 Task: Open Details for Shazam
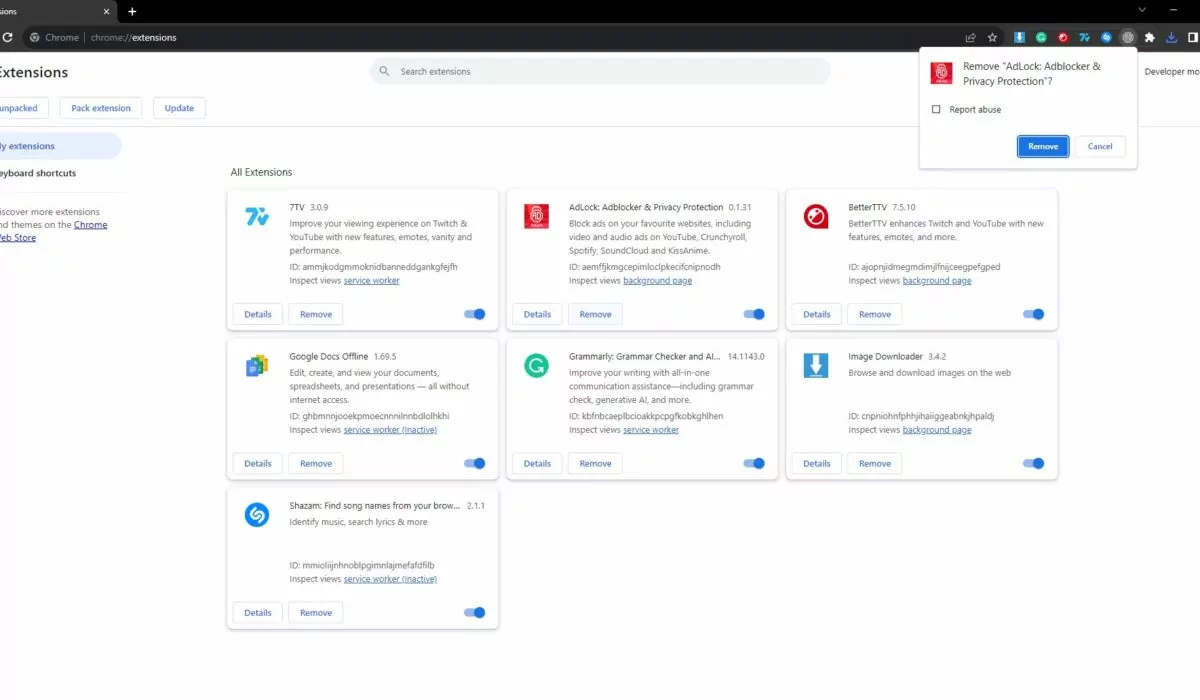(x=258, y=612)
